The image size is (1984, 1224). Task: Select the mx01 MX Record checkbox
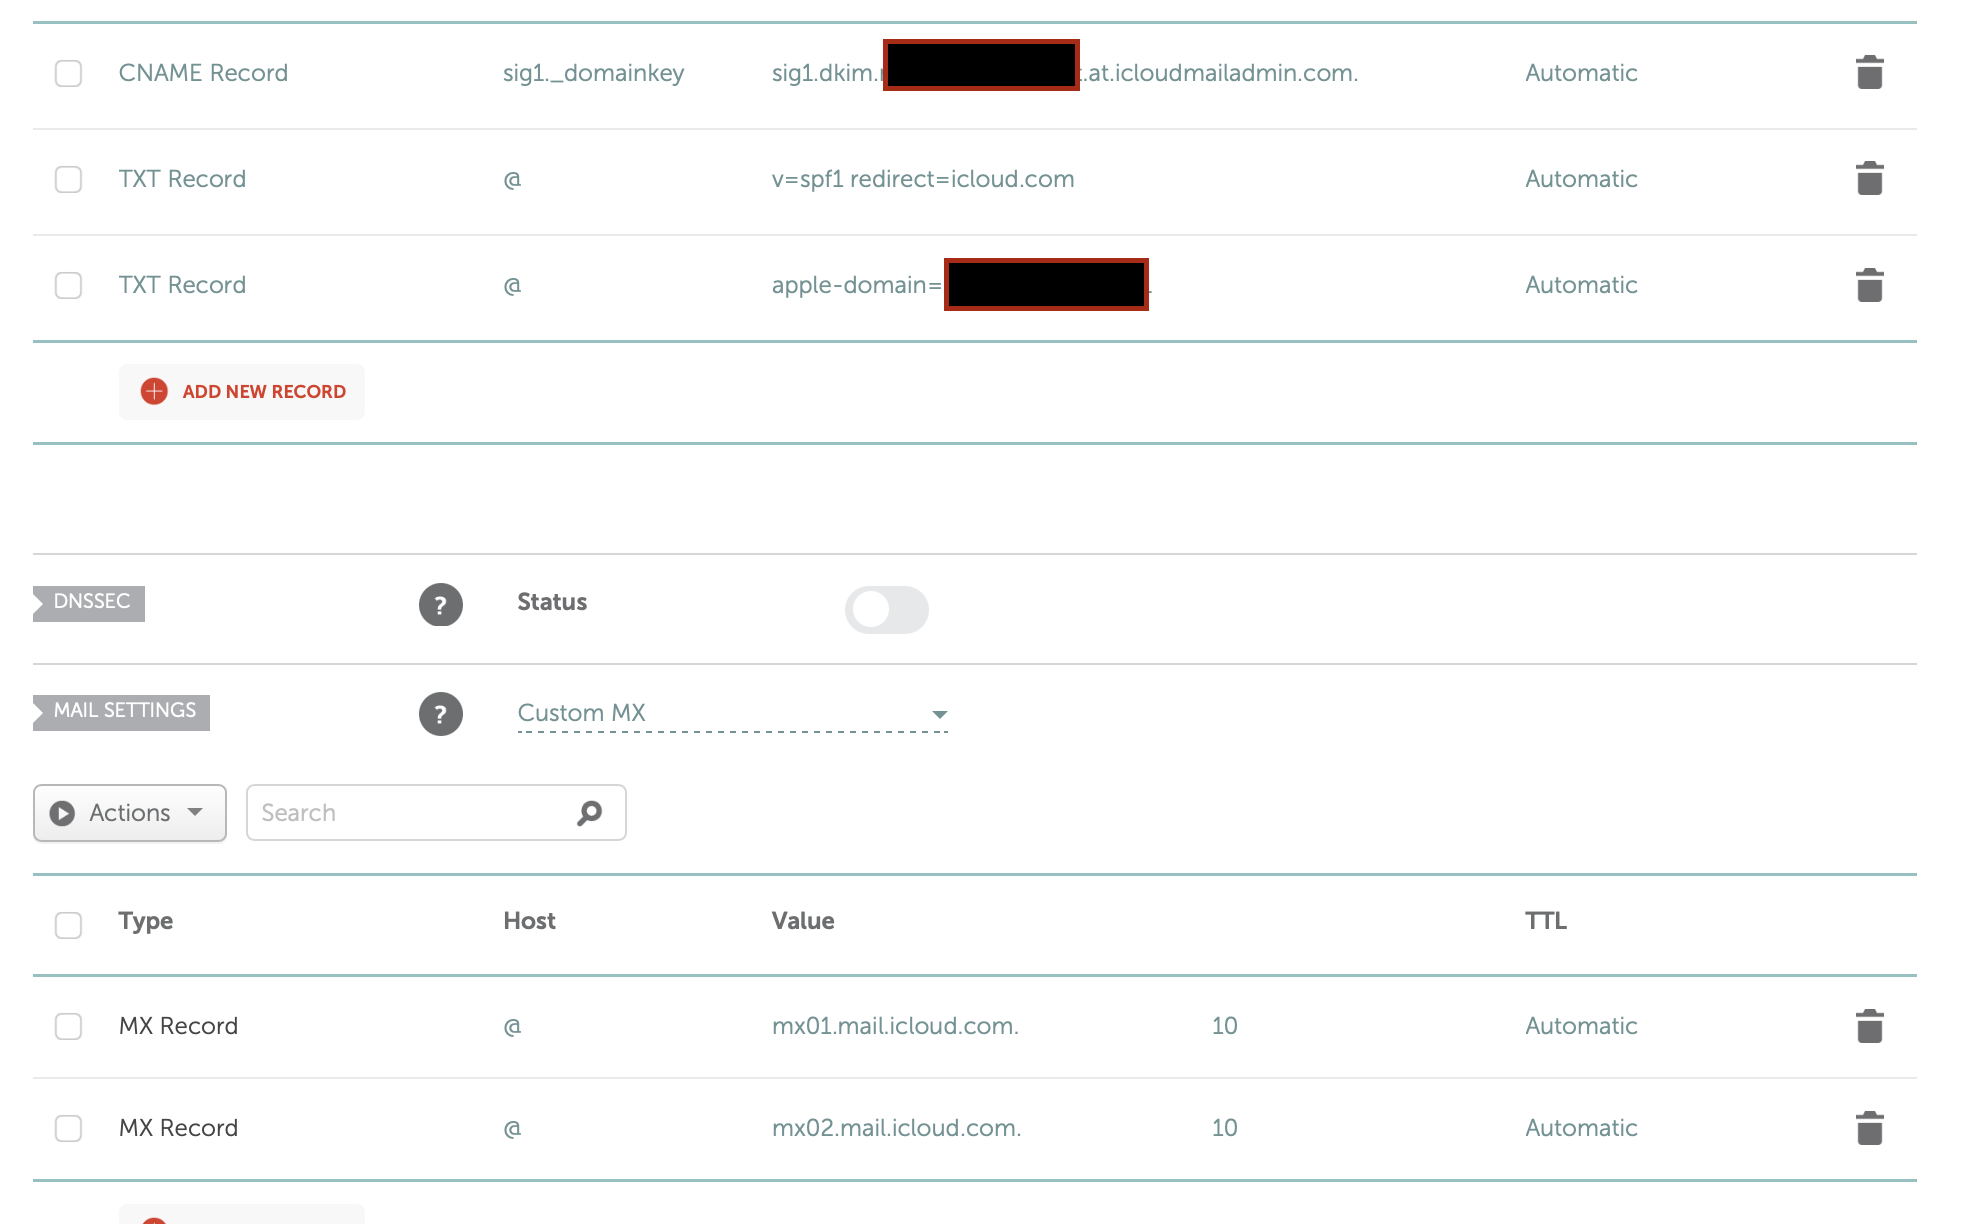[x=68, y=1026]
